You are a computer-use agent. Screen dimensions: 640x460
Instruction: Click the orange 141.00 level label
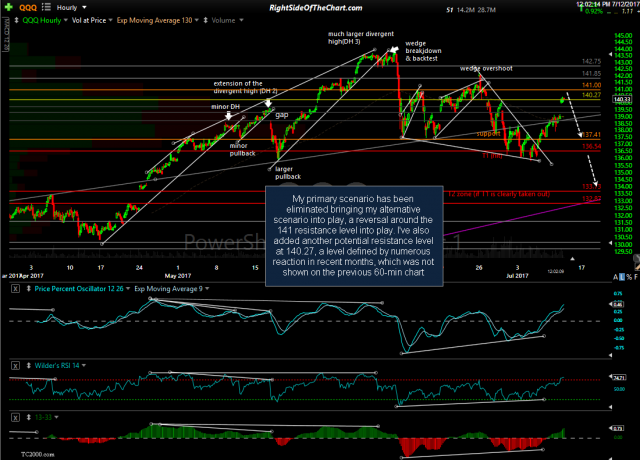pyautogui.click(x=591, y=85)
